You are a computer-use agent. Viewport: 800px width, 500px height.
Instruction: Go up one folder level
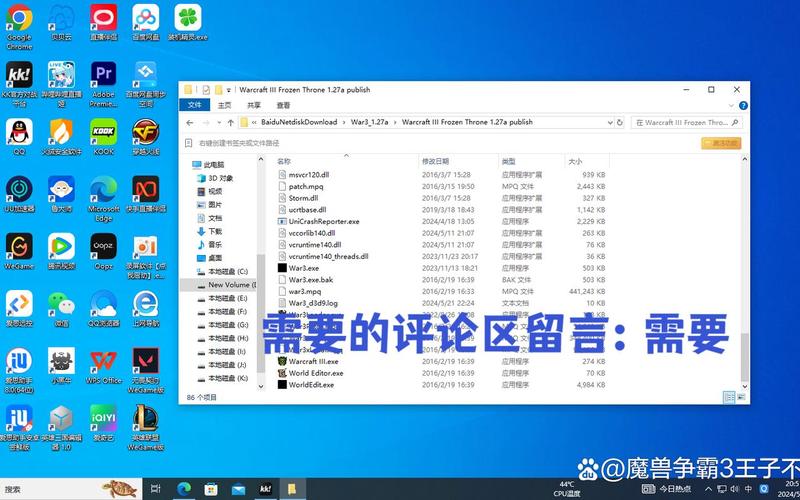point(231,122)
